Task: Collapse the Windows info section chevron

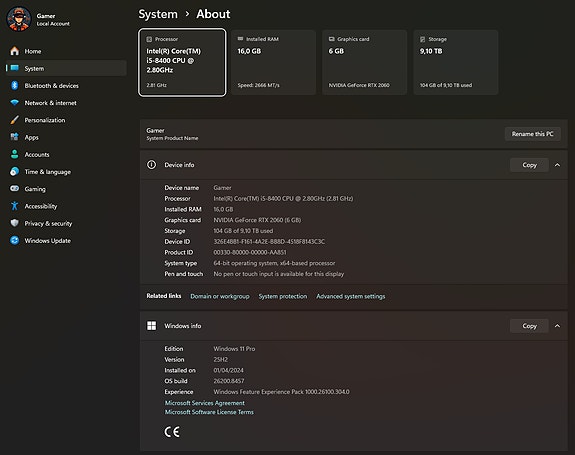Action: [557, 326]
